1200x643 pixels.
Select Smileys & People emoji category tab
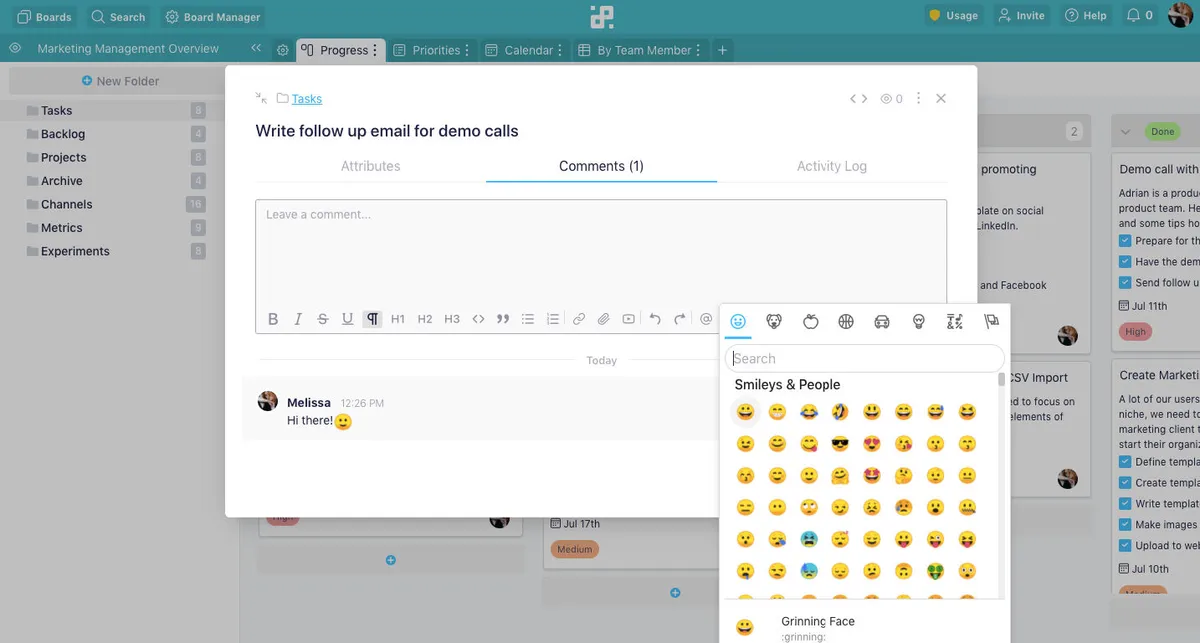point(738,321)
